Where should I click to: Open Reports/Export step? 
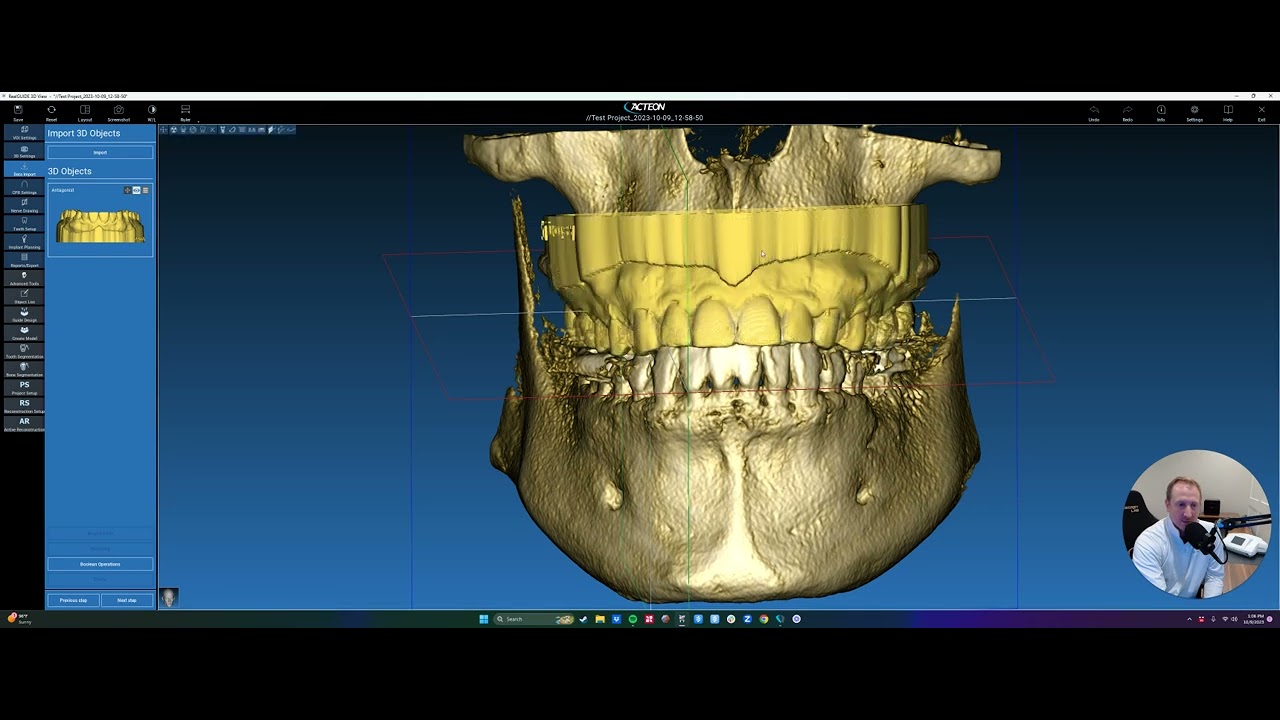(x=24, y=260)
